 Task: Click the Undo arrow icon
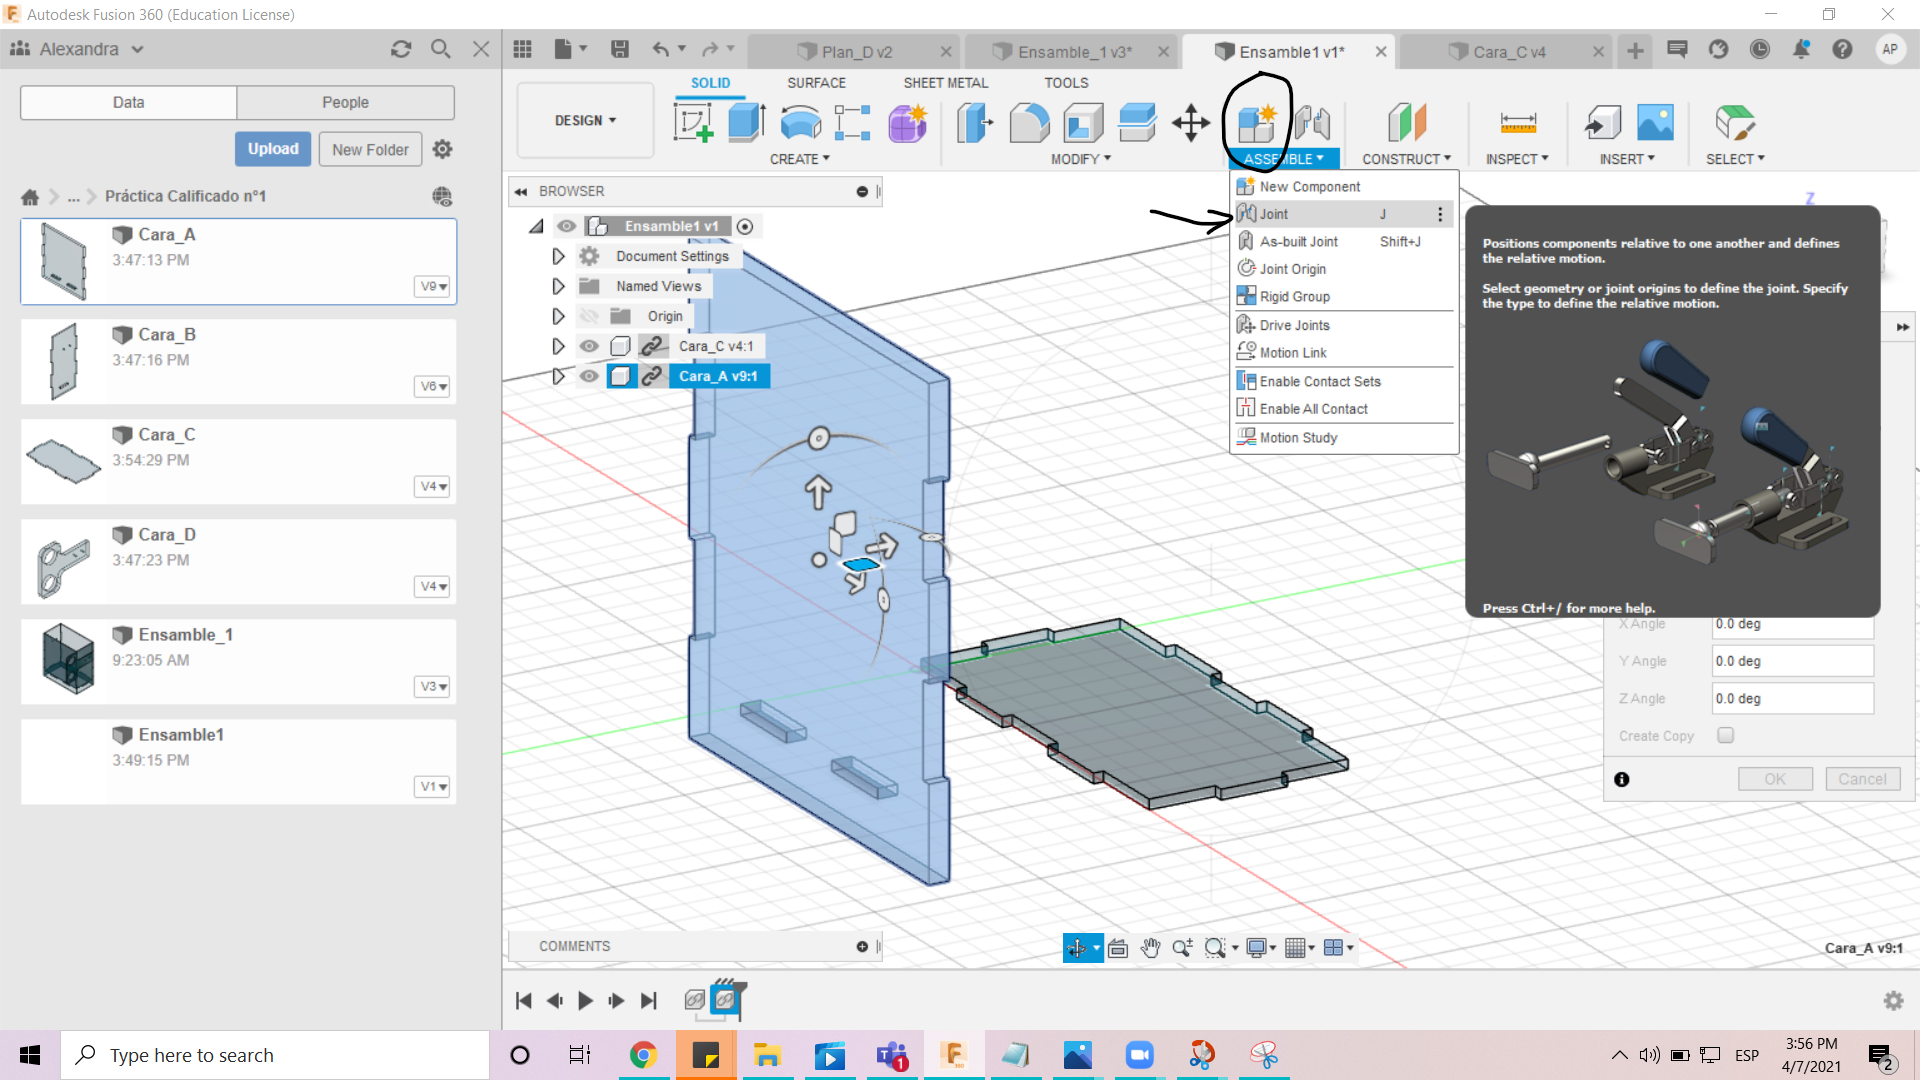pos(660,49)
